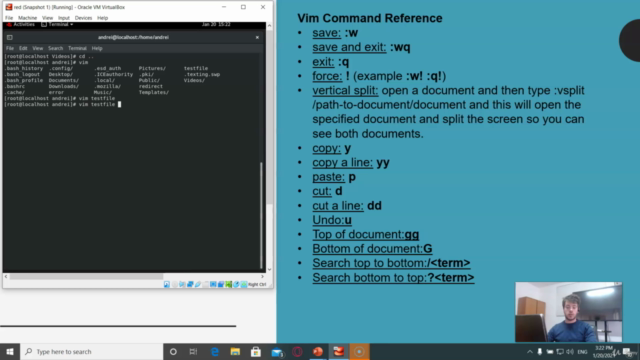Open terminal View menu
640x360 pixels.
click(38, 48)
